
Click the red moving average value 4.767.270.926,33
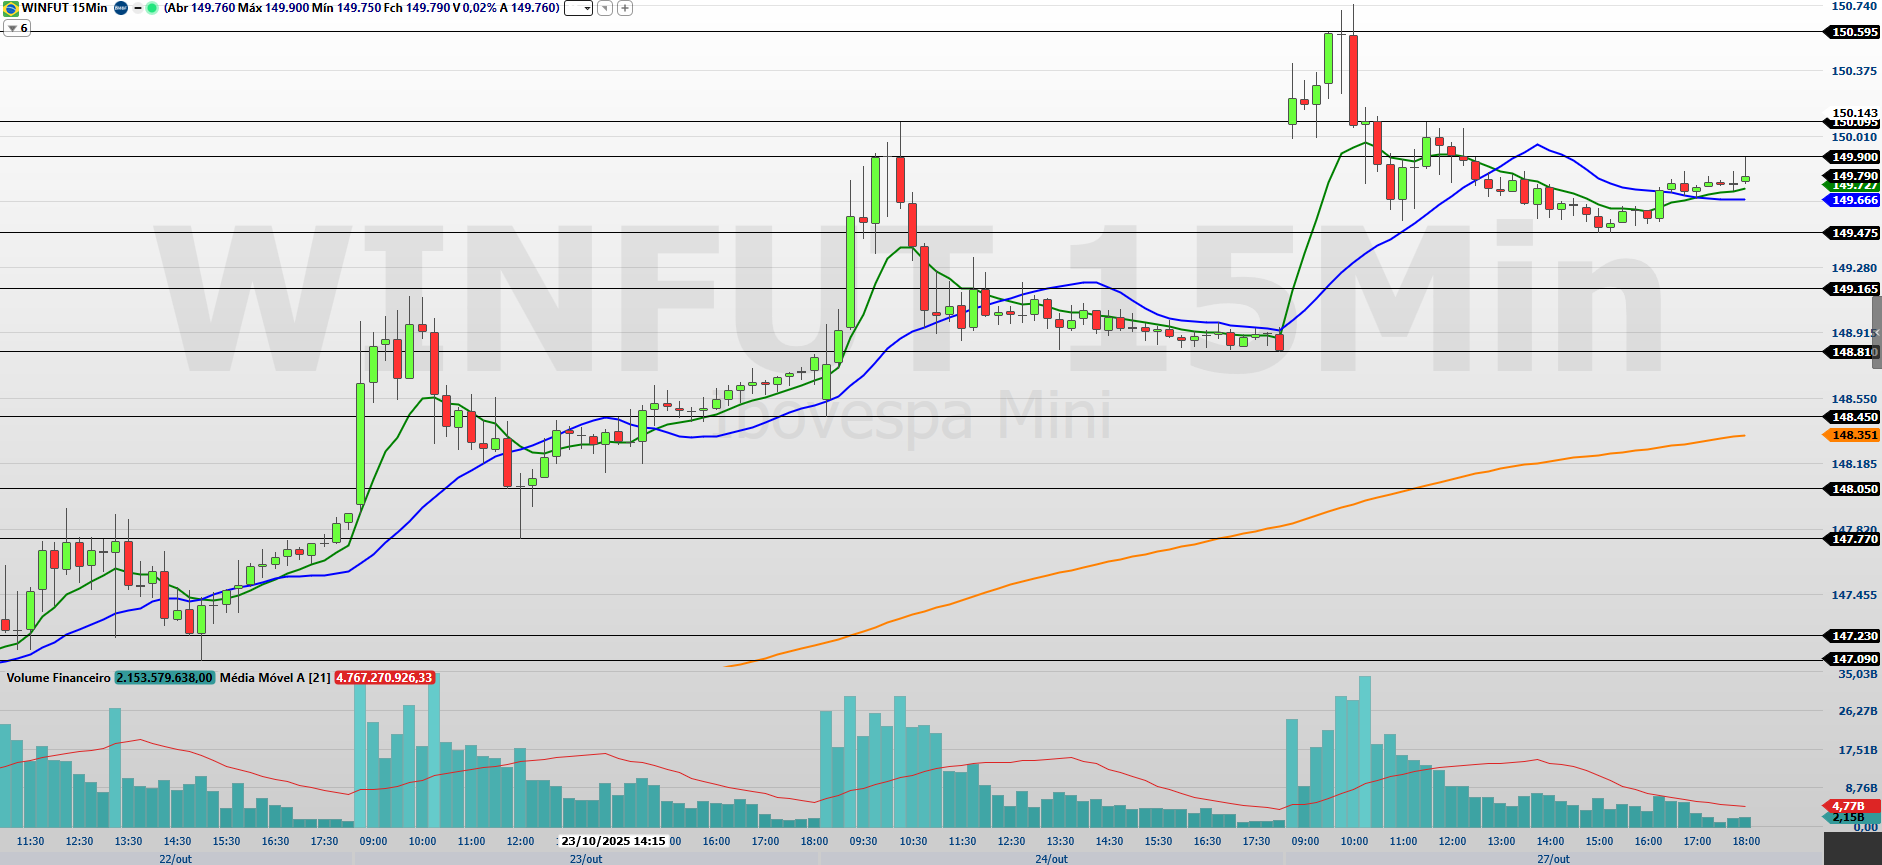pyautogui.click(x=384, y=678)
